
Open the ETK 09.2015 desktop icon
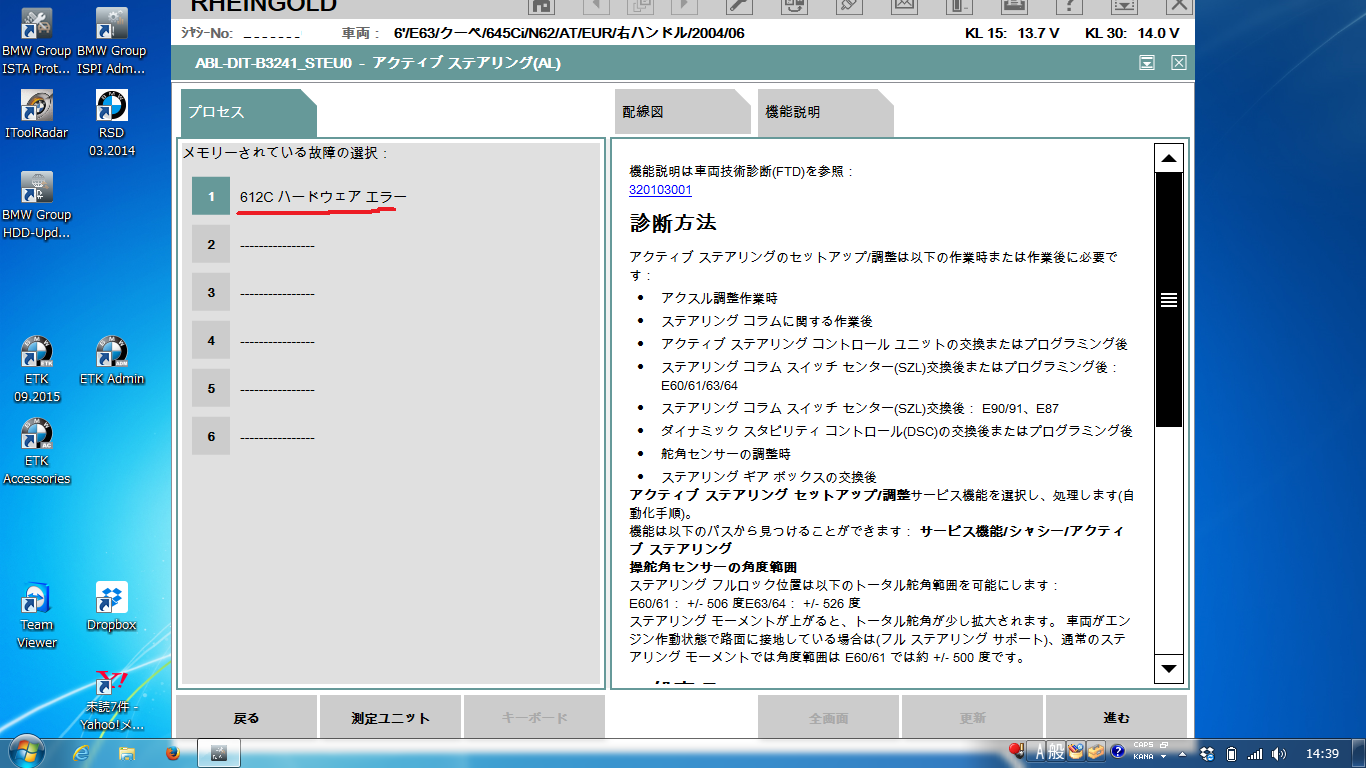(x=37, y=369)
